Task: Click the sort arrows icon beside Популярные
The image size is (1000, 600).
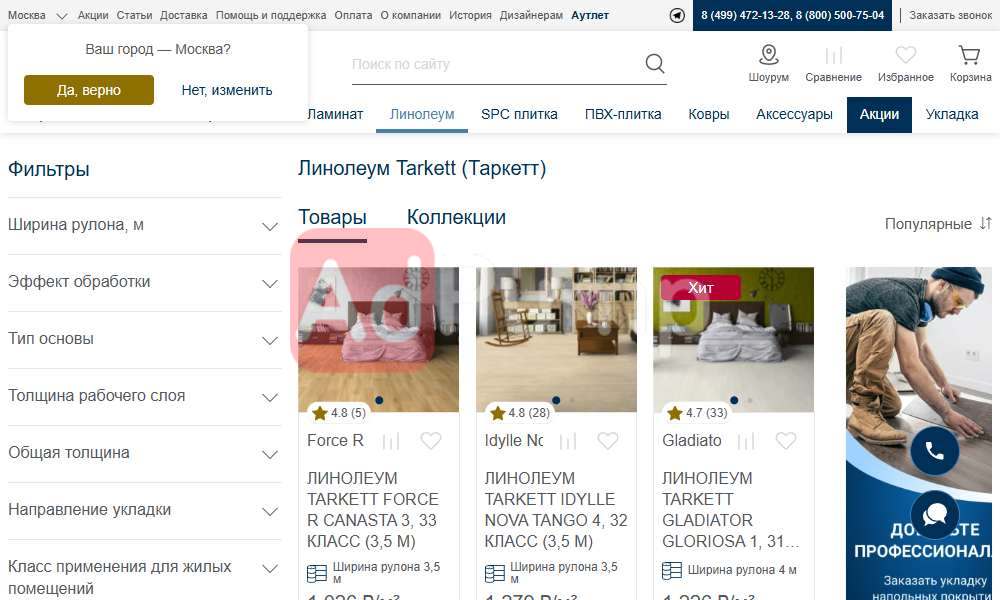Action: (x=985, y=223)
